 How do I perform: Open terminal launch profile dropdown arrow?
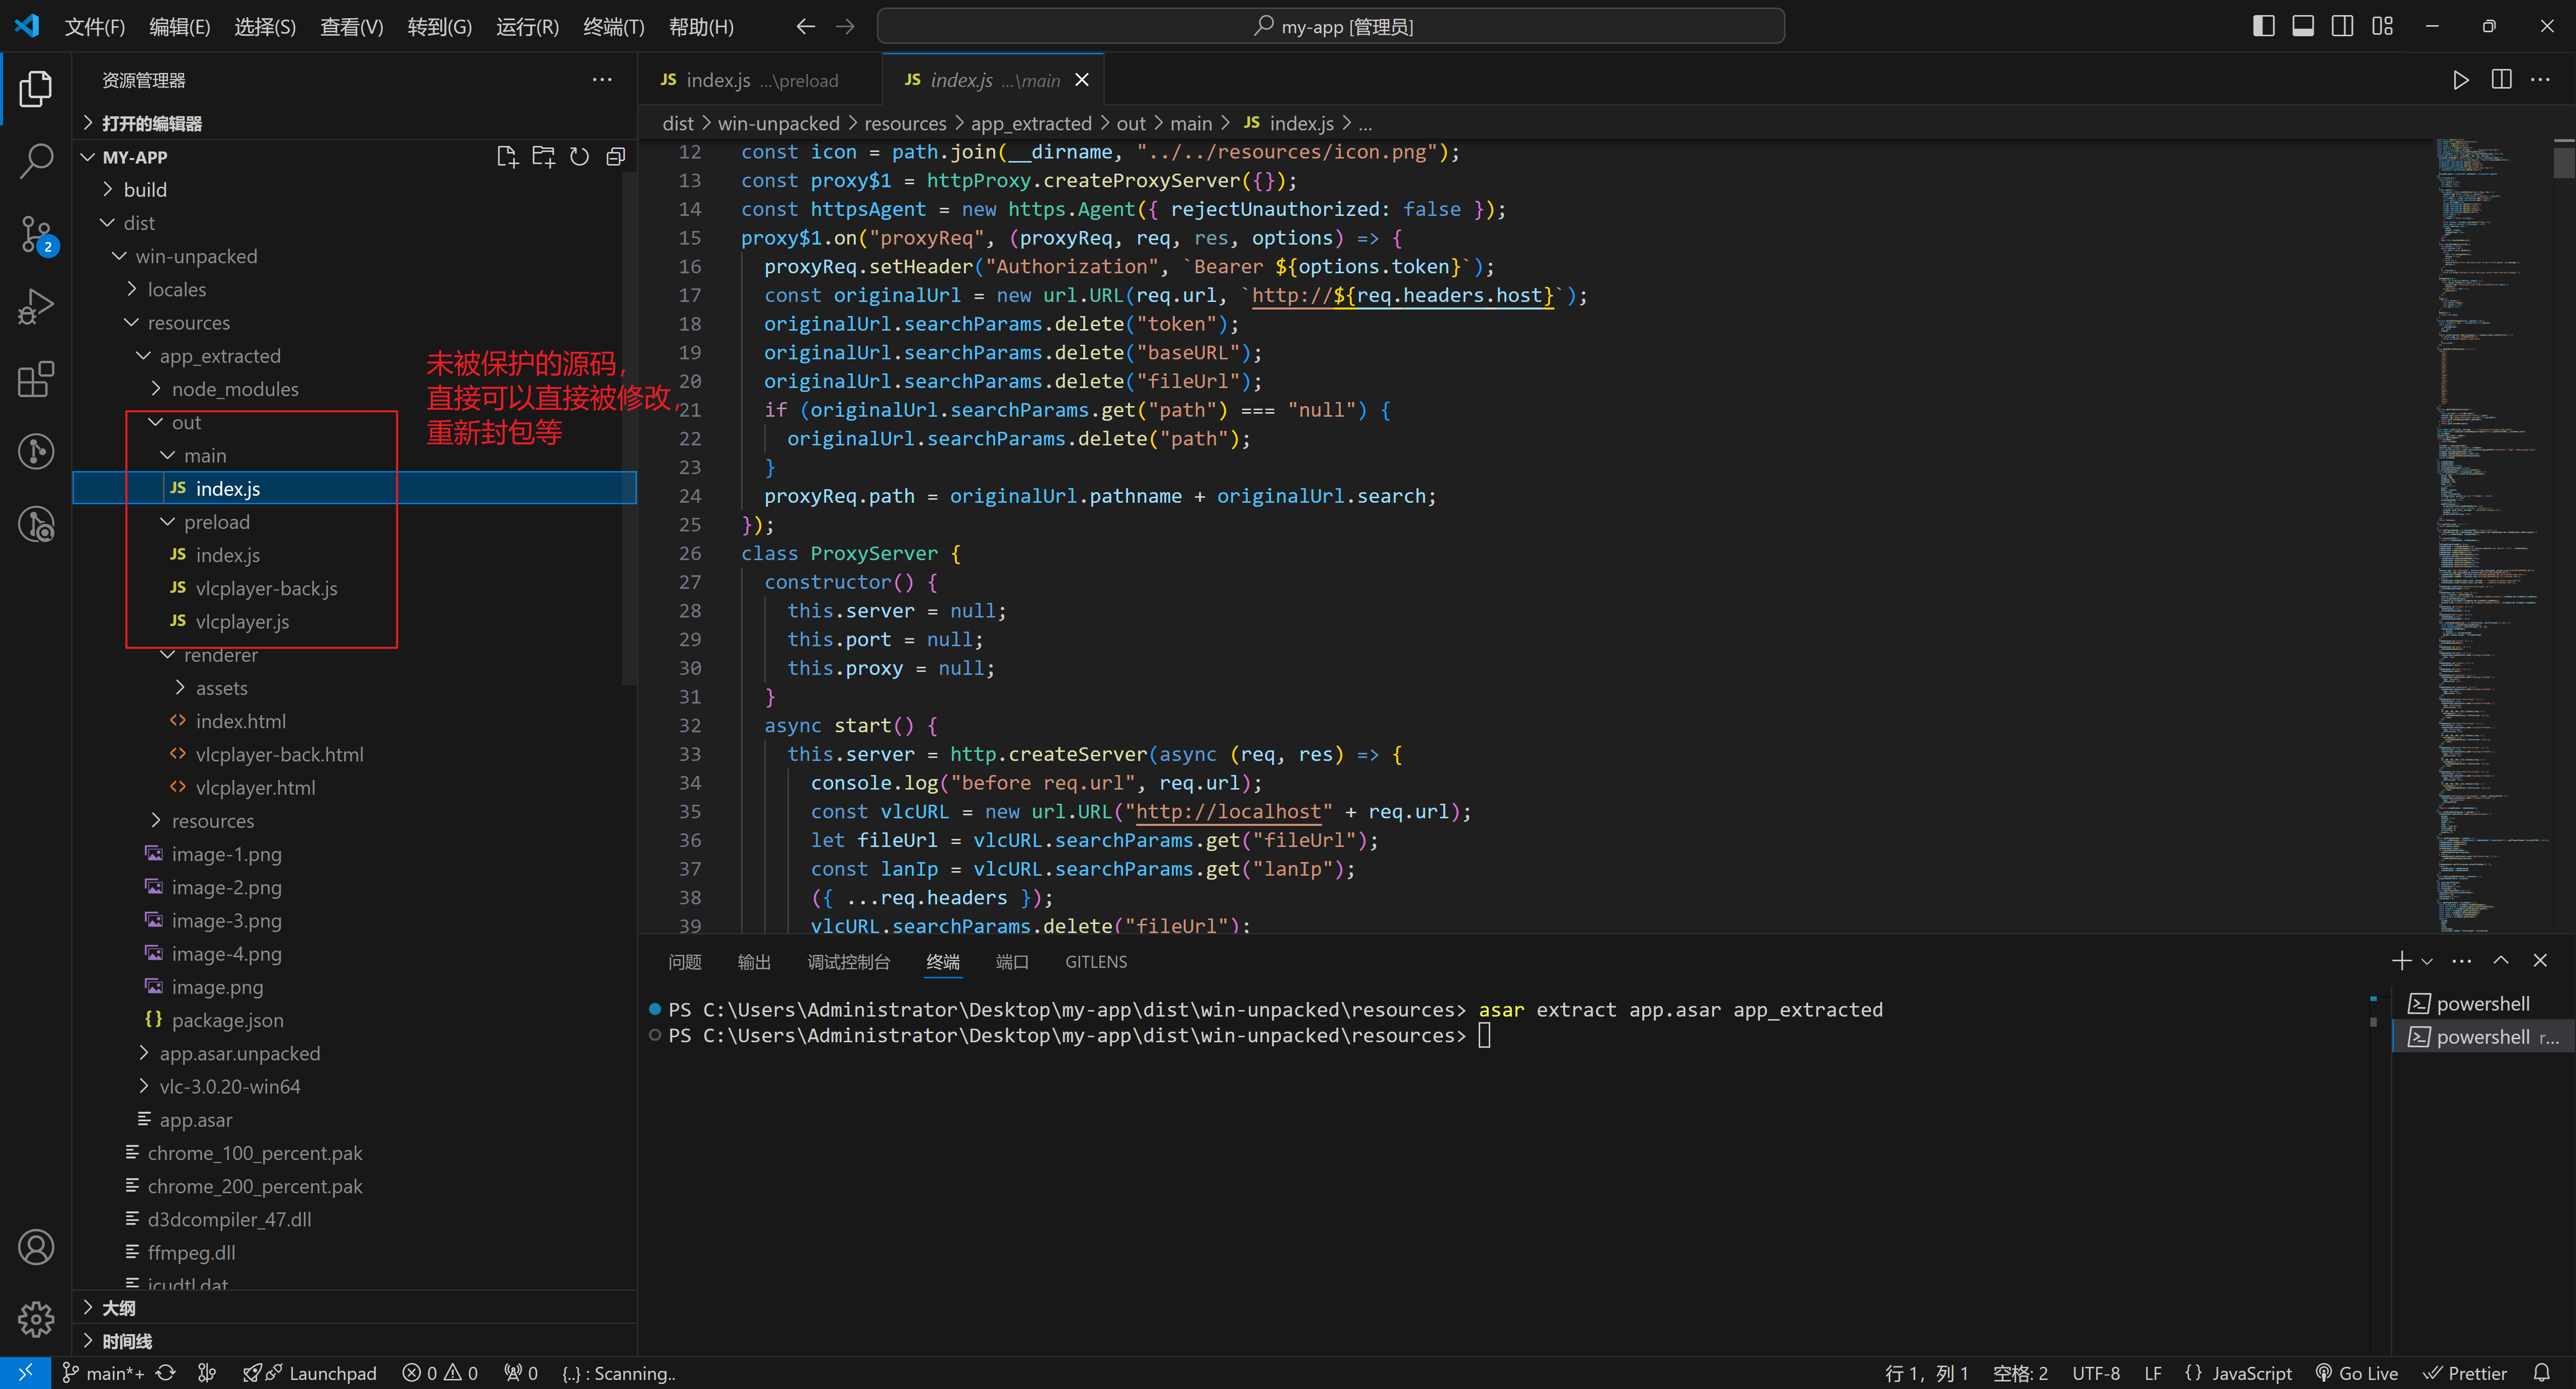[2426, 961]
